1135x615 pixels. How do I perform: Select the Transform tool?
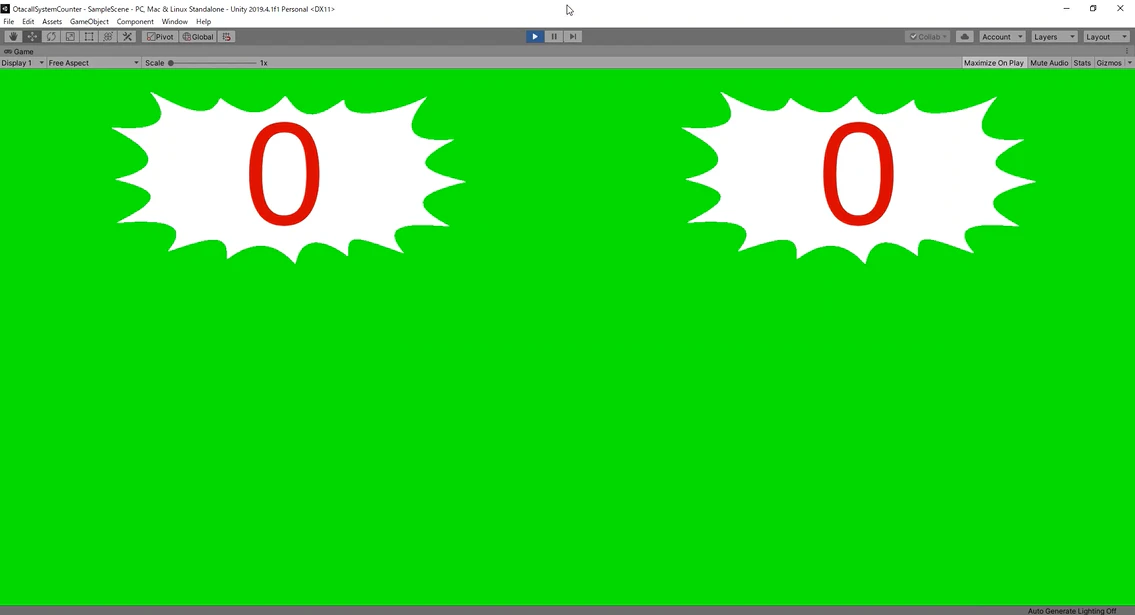point(108,37)
